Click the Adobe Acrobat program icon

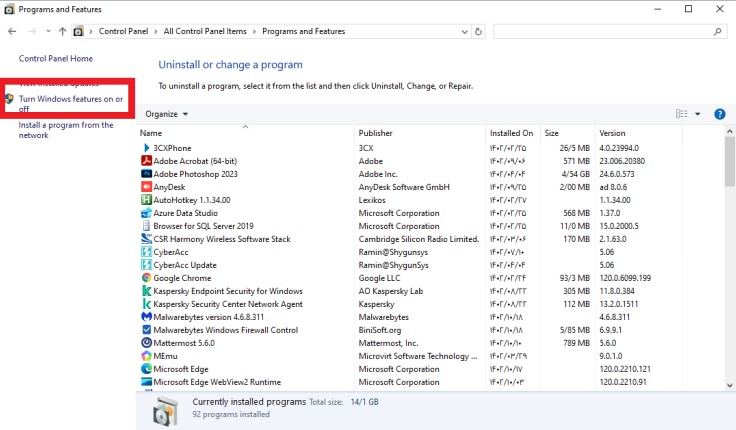coord(146,161)
